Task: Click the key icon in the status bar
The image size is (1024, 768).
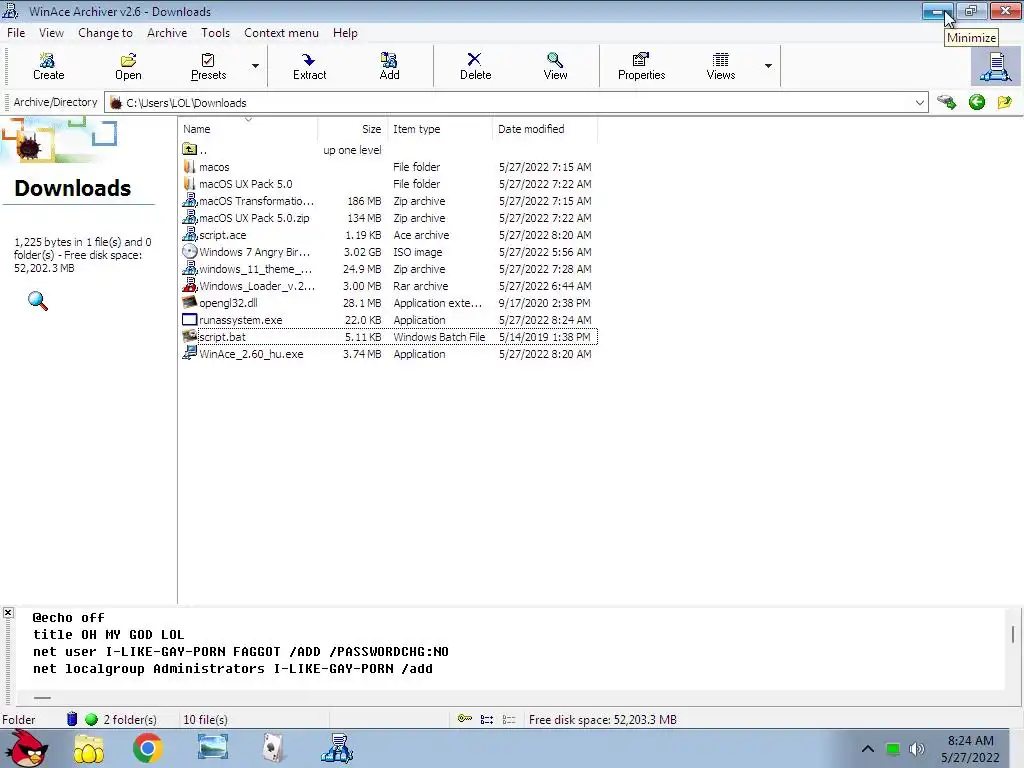Action: click(465, 719)
